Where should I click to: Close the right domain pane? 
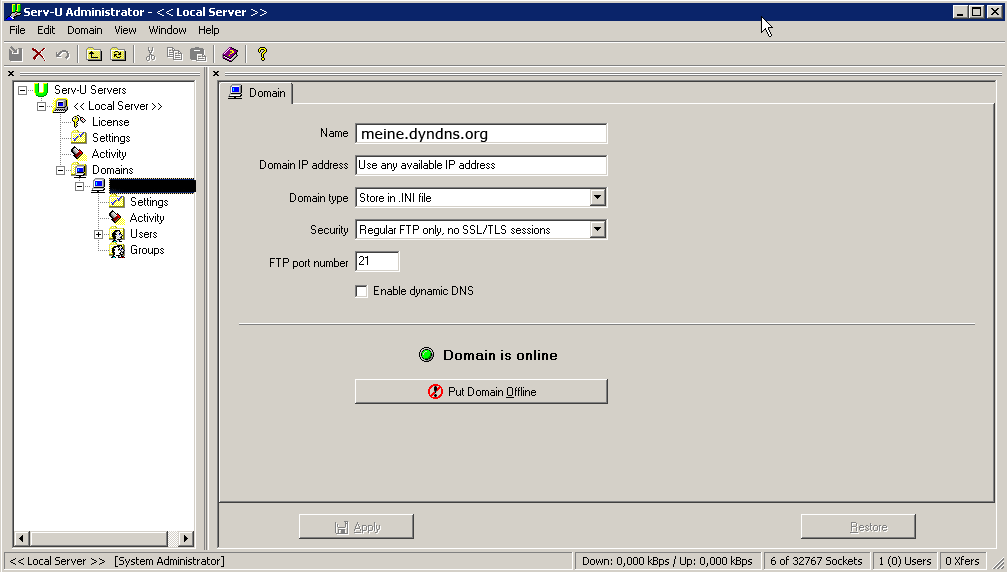coord(216,74)
